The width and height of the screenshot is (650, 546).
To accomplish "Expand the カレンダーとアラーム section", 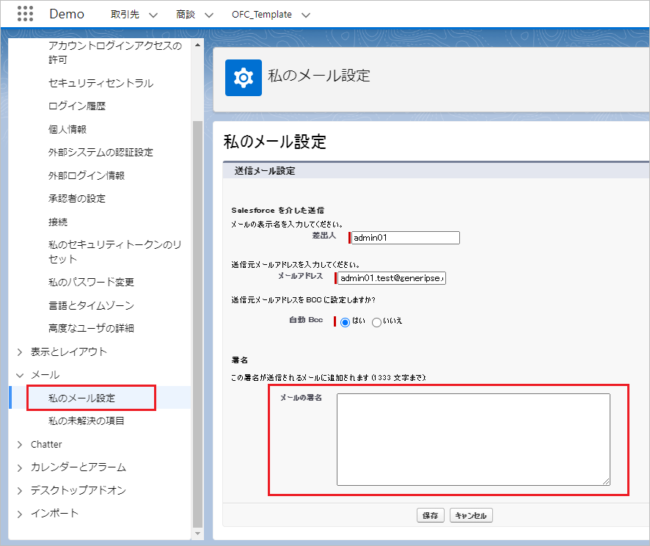I will point(19,468).
